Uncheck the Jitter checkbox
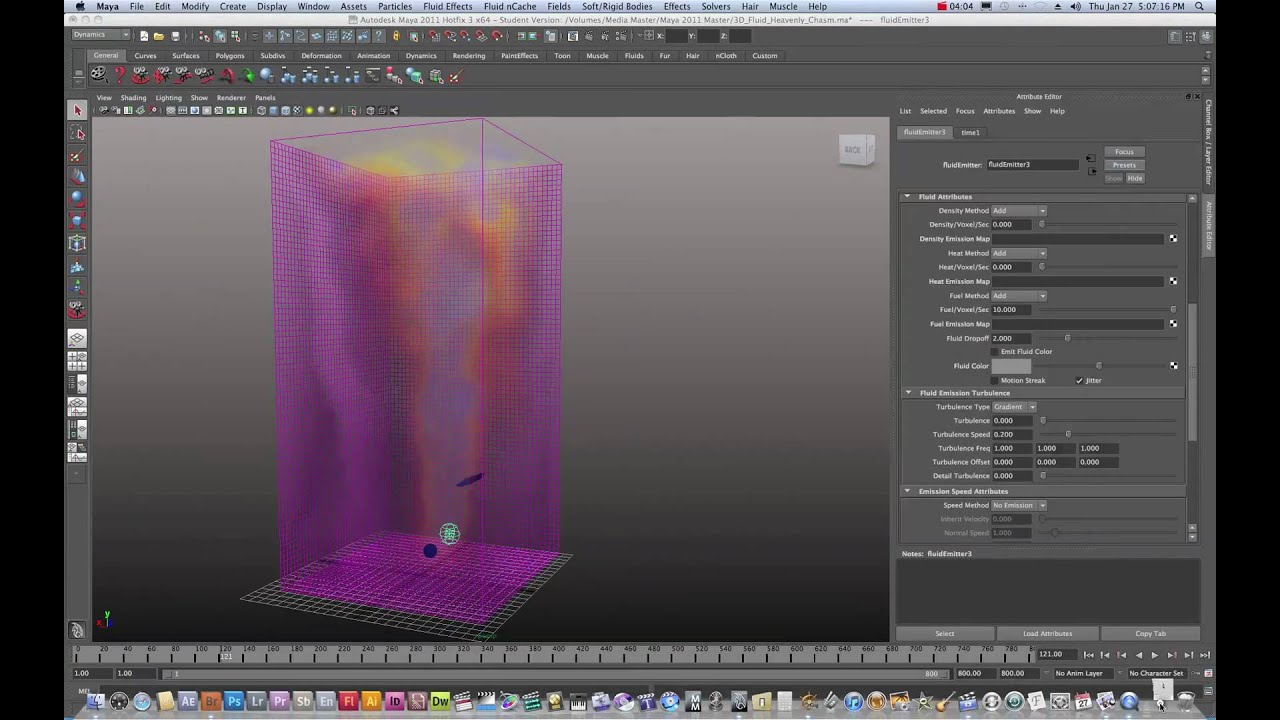Screen dimensions: 1280x720 pyautogui.click(x=1079, y=380)
